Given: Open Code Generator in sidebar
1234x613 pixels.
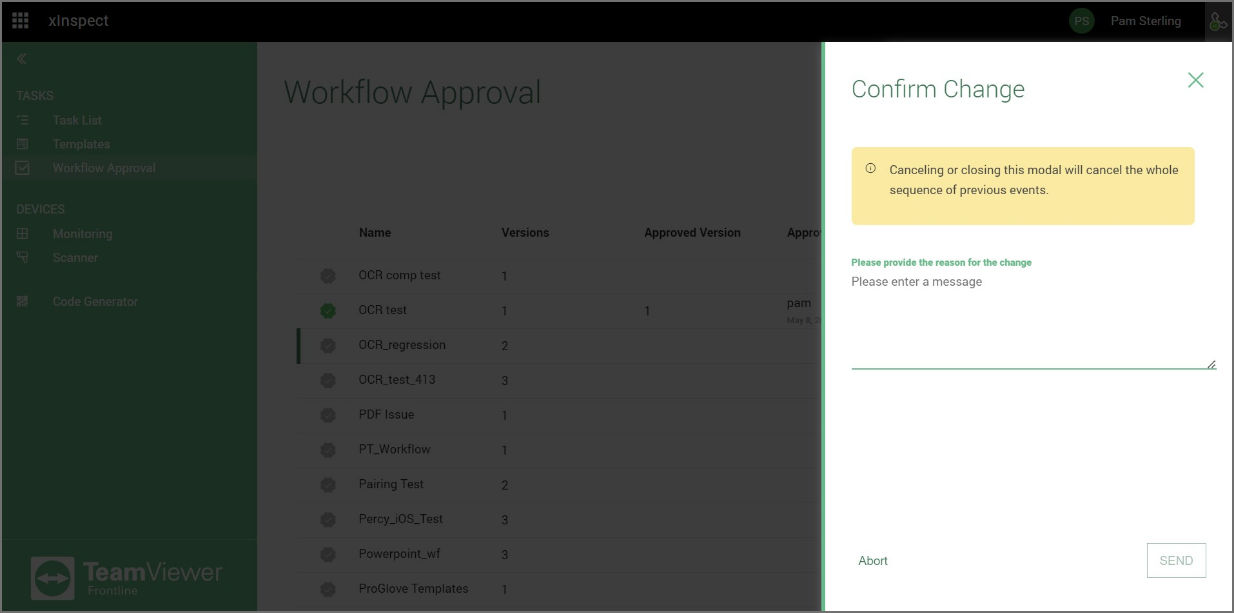Looking at the screenshot, I should tap(95, 302).
